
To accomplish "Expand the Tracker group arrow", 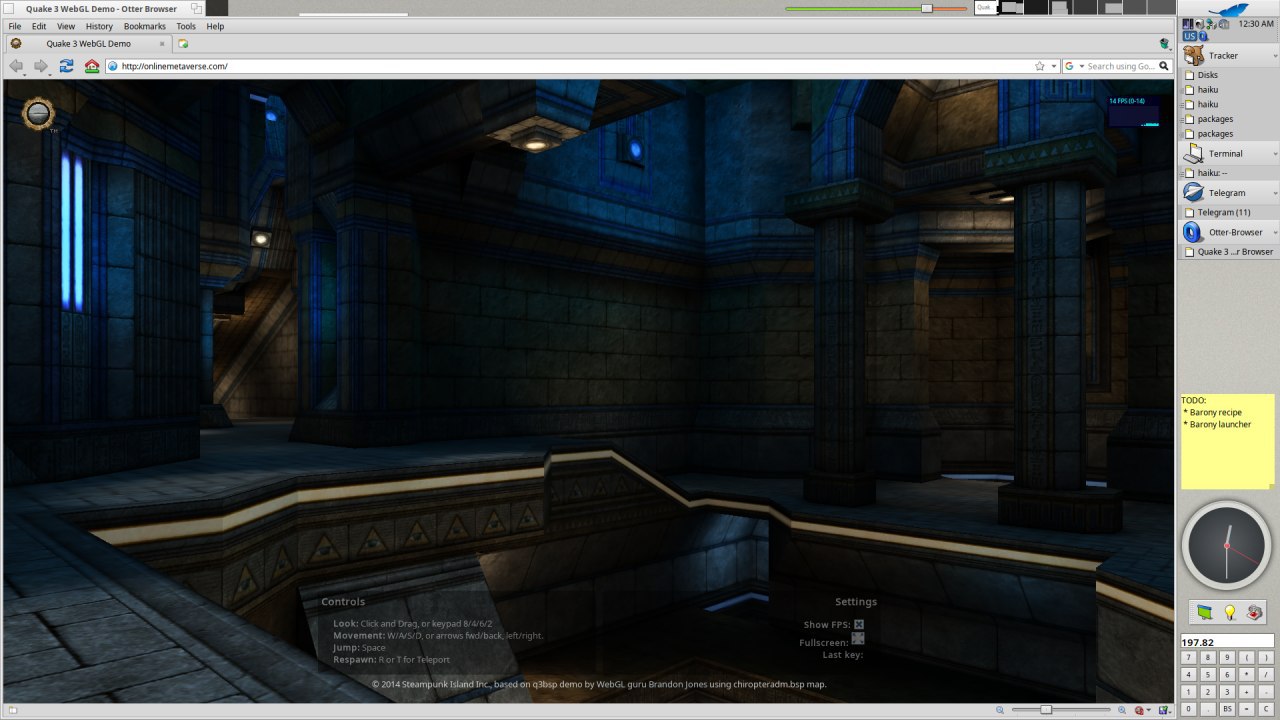I will [x=1274, y=56].
